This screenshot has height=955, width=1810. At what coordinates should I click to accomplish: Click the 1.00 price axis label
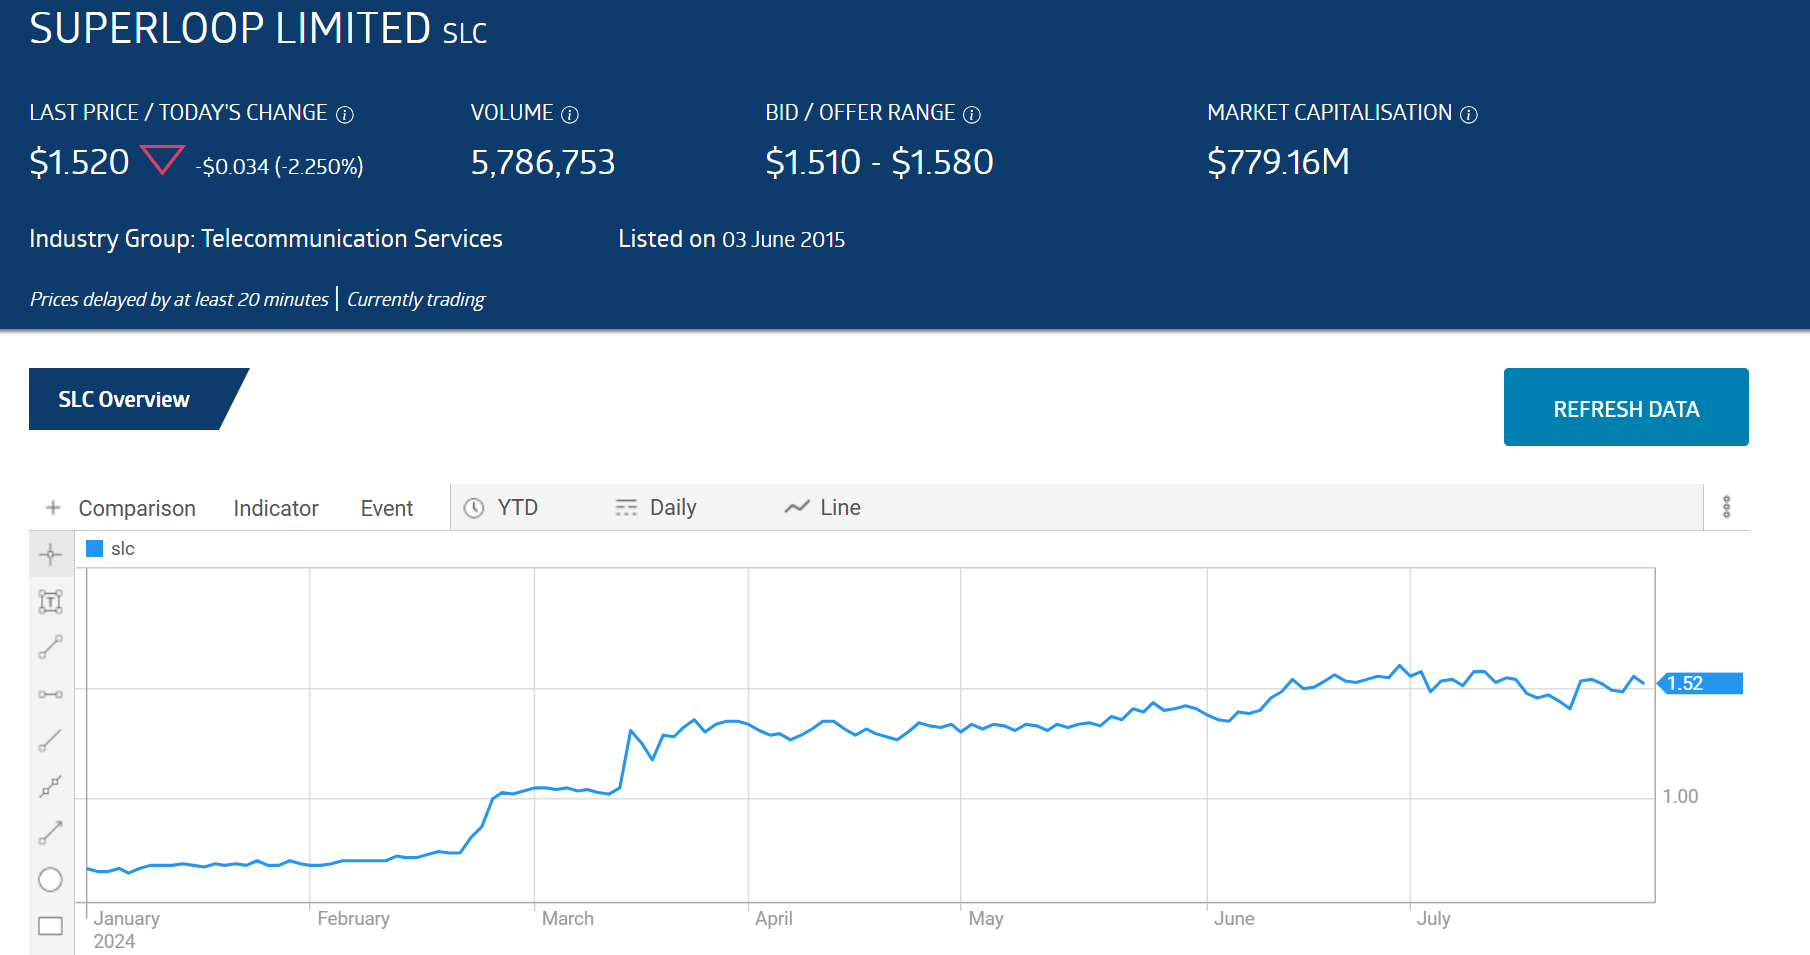point(1680,796)
